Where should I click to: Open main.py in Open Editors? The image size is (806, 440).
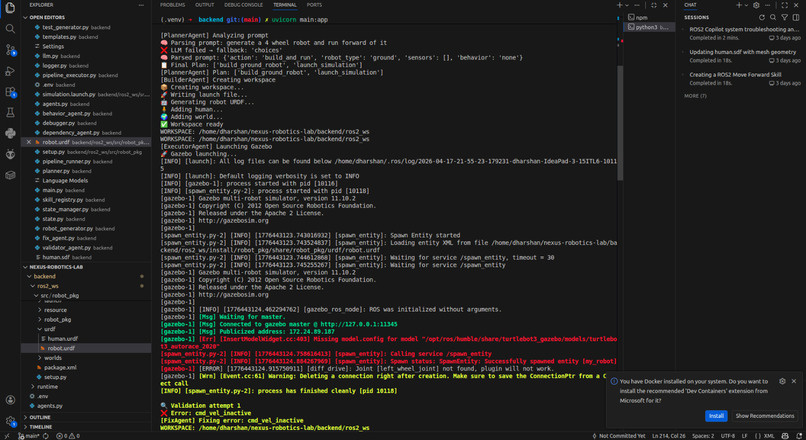click(x=86, y=190)
